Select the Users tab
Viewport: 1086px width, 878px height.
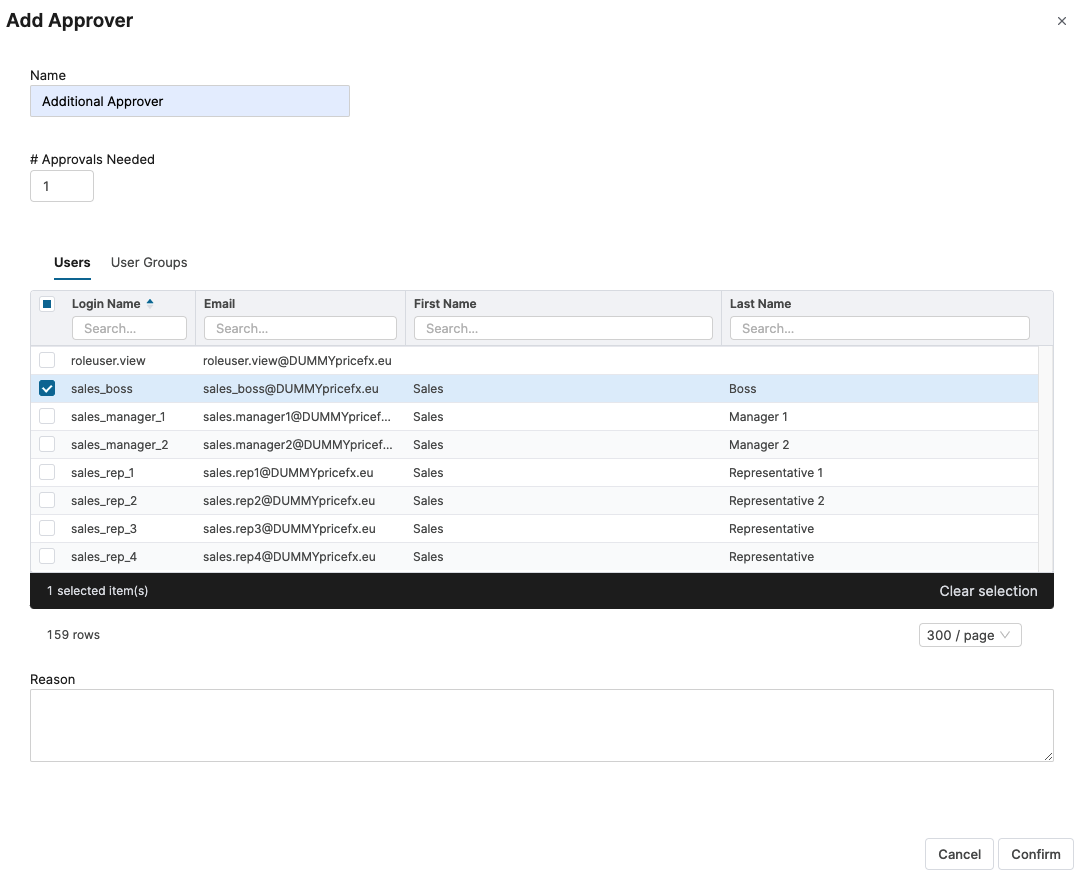(72, 262)
